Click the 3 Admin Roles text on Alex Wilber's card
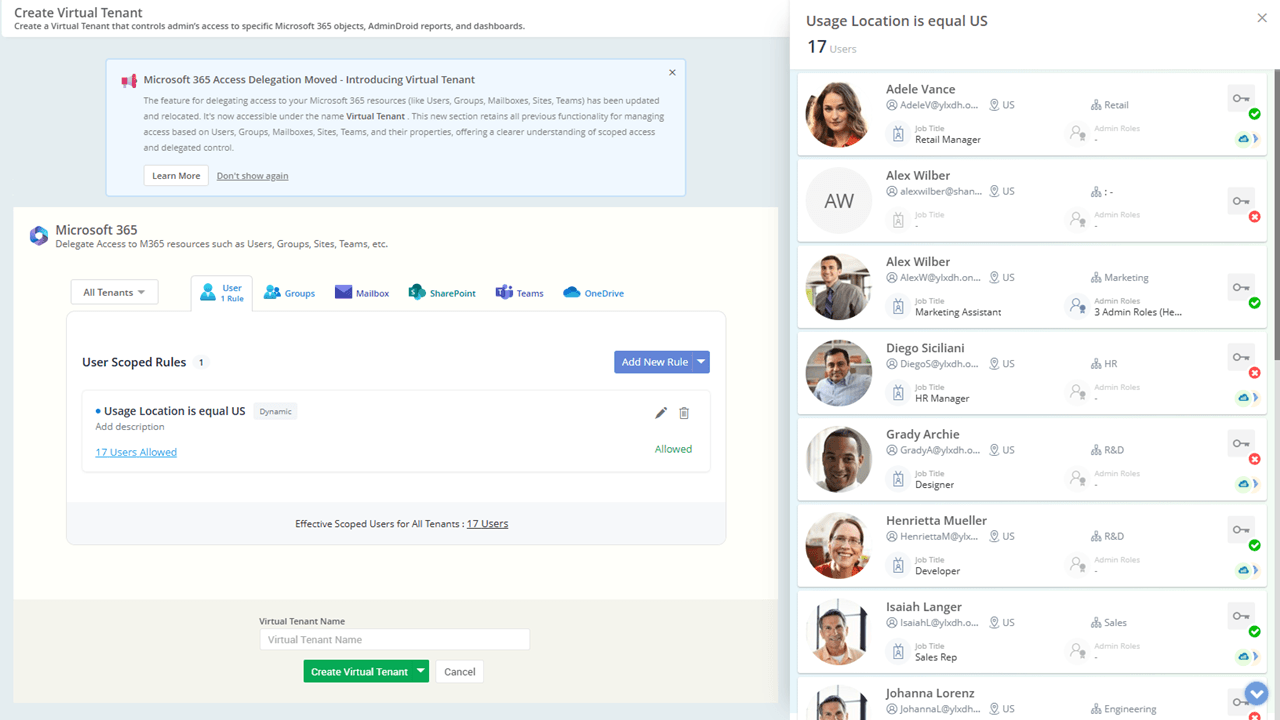Viewport: 1280px width, 720px height. [x=1138, y=312]
